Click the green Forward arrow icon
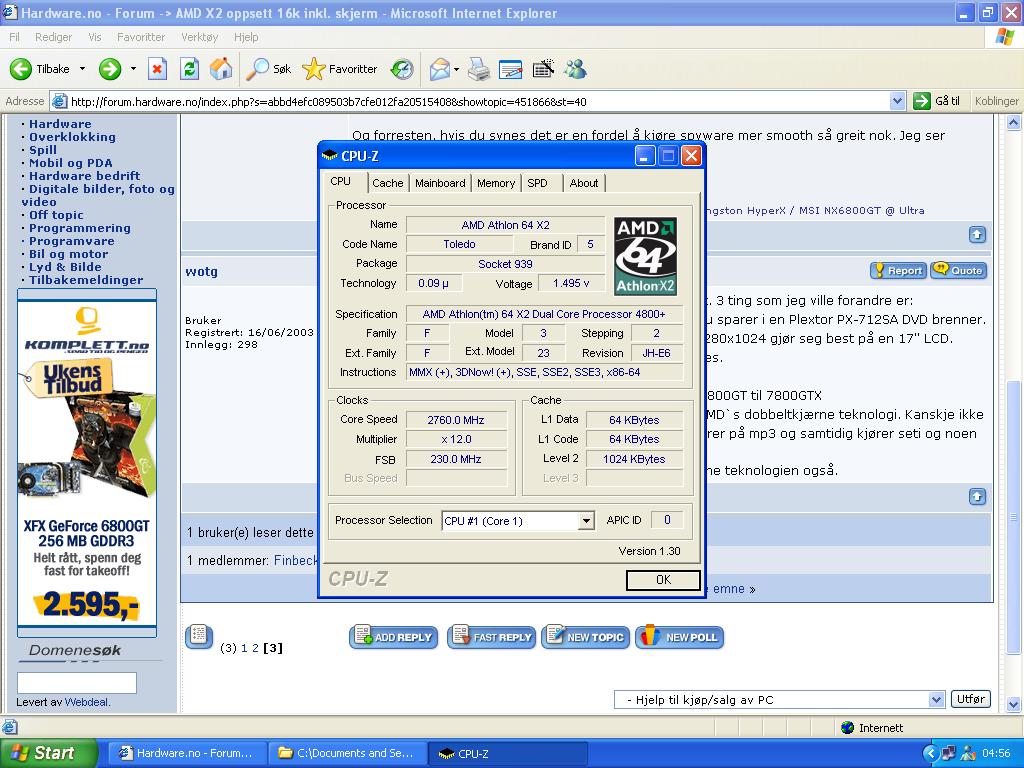 coord(110,69)
